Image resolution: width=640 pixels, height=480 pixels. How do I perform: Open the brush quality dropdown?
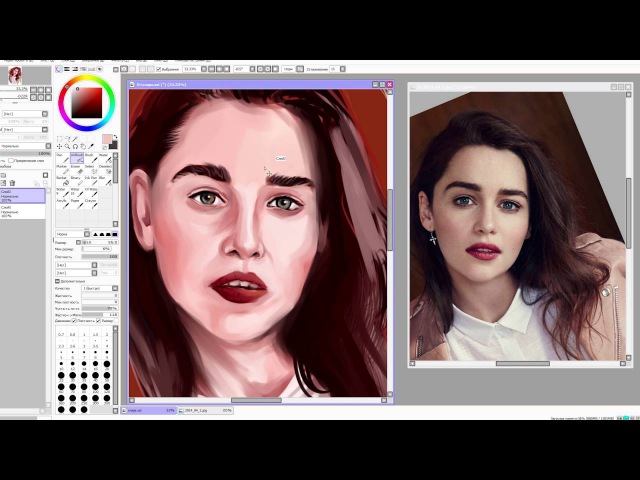point(100,289)
